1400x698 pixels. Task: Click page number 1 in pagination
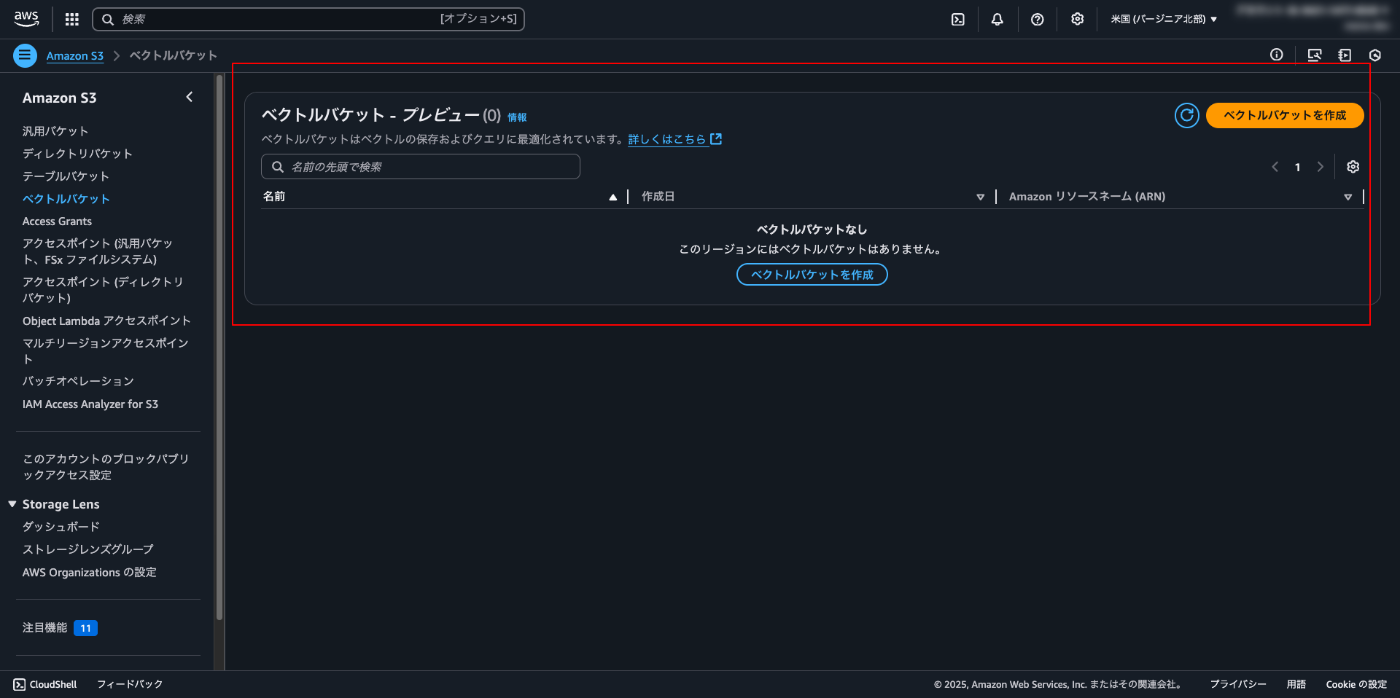pyautogui.click(x=1298, y=167)
